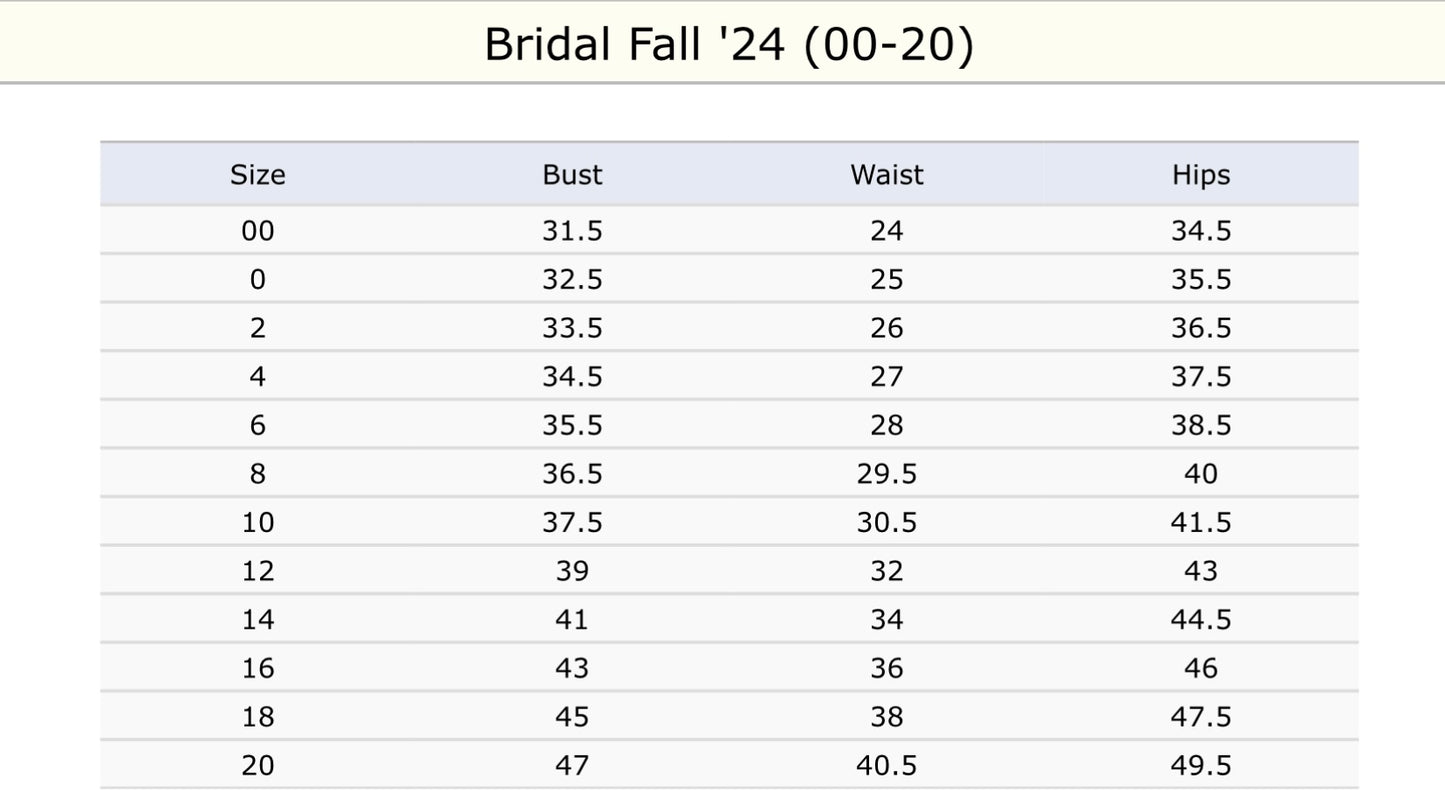Click the bust value 41 for size 14
The width and height of the screenshot is (1445, 812).
572,620
